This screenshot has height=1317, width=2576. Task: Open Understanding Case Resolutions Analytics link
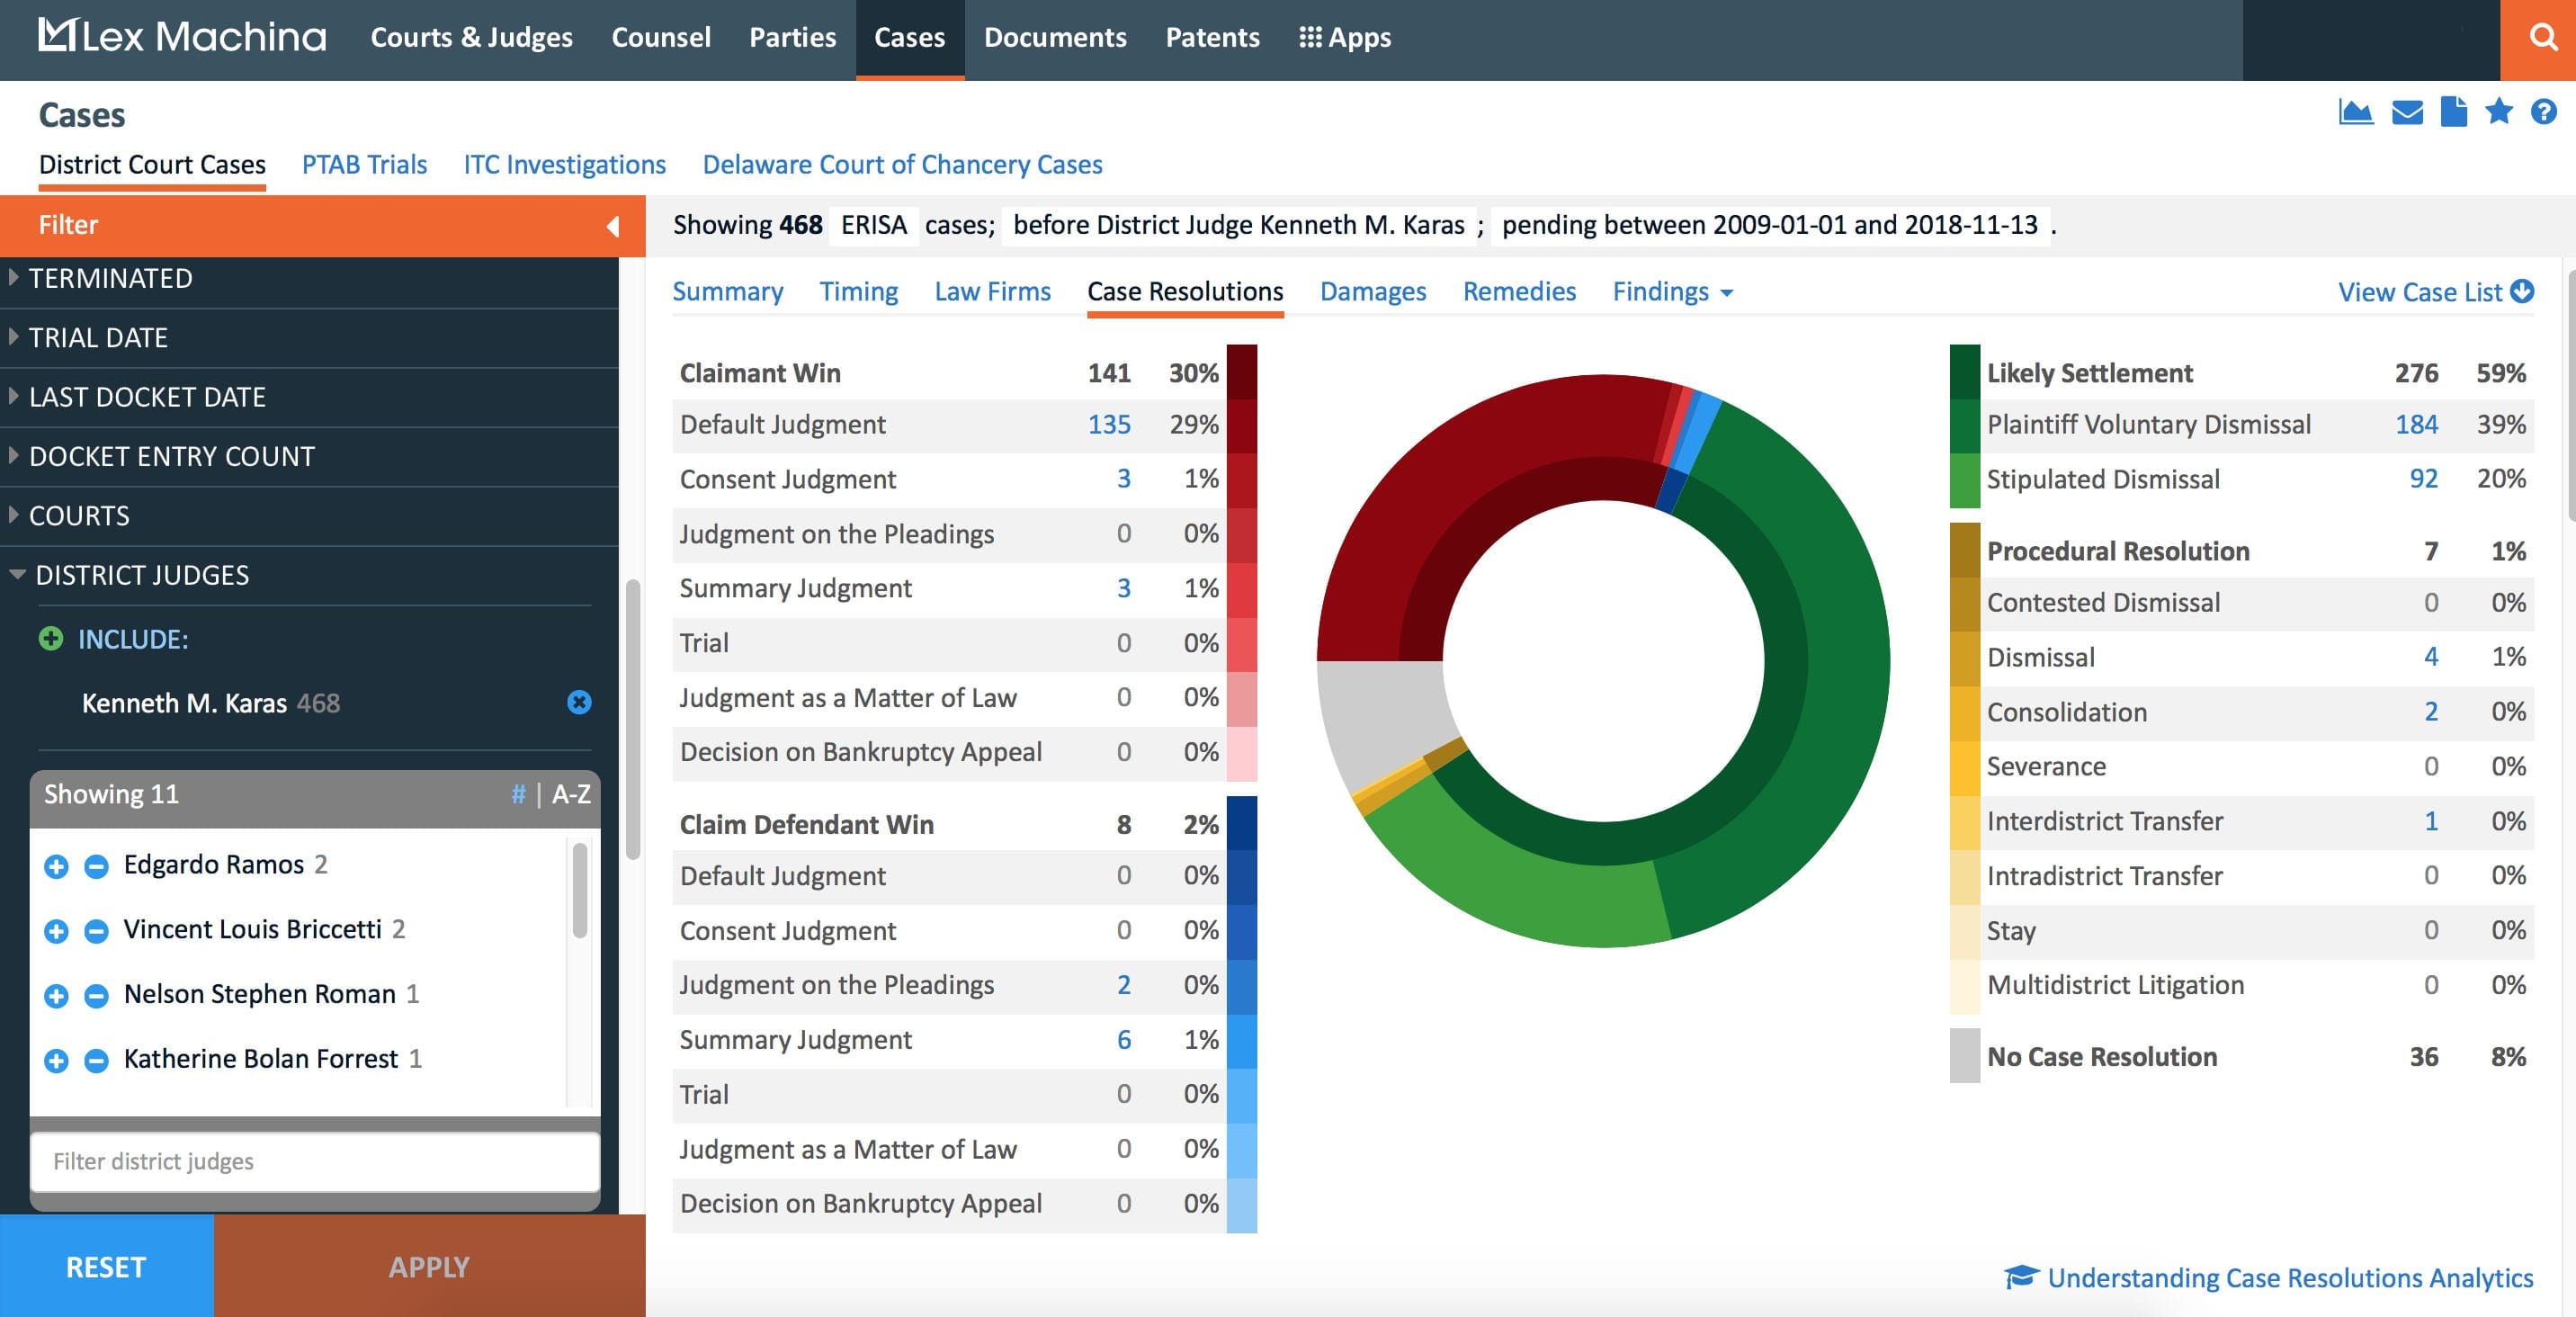[2289, 1278]
